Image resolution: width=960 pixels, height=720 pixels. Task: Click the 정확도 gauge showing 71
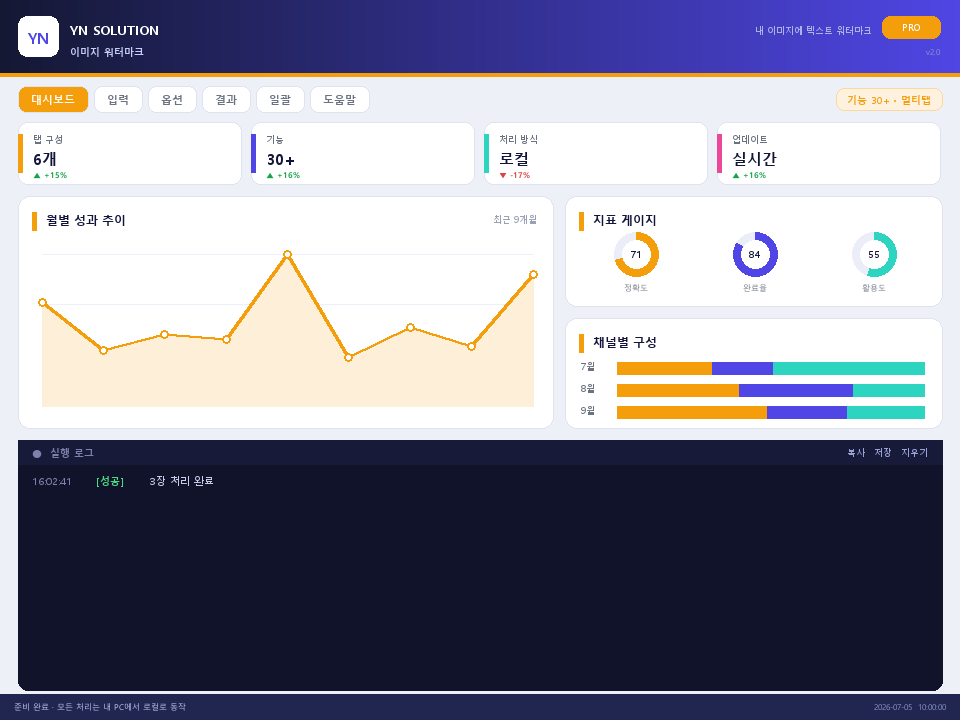(x=636, y=255)
